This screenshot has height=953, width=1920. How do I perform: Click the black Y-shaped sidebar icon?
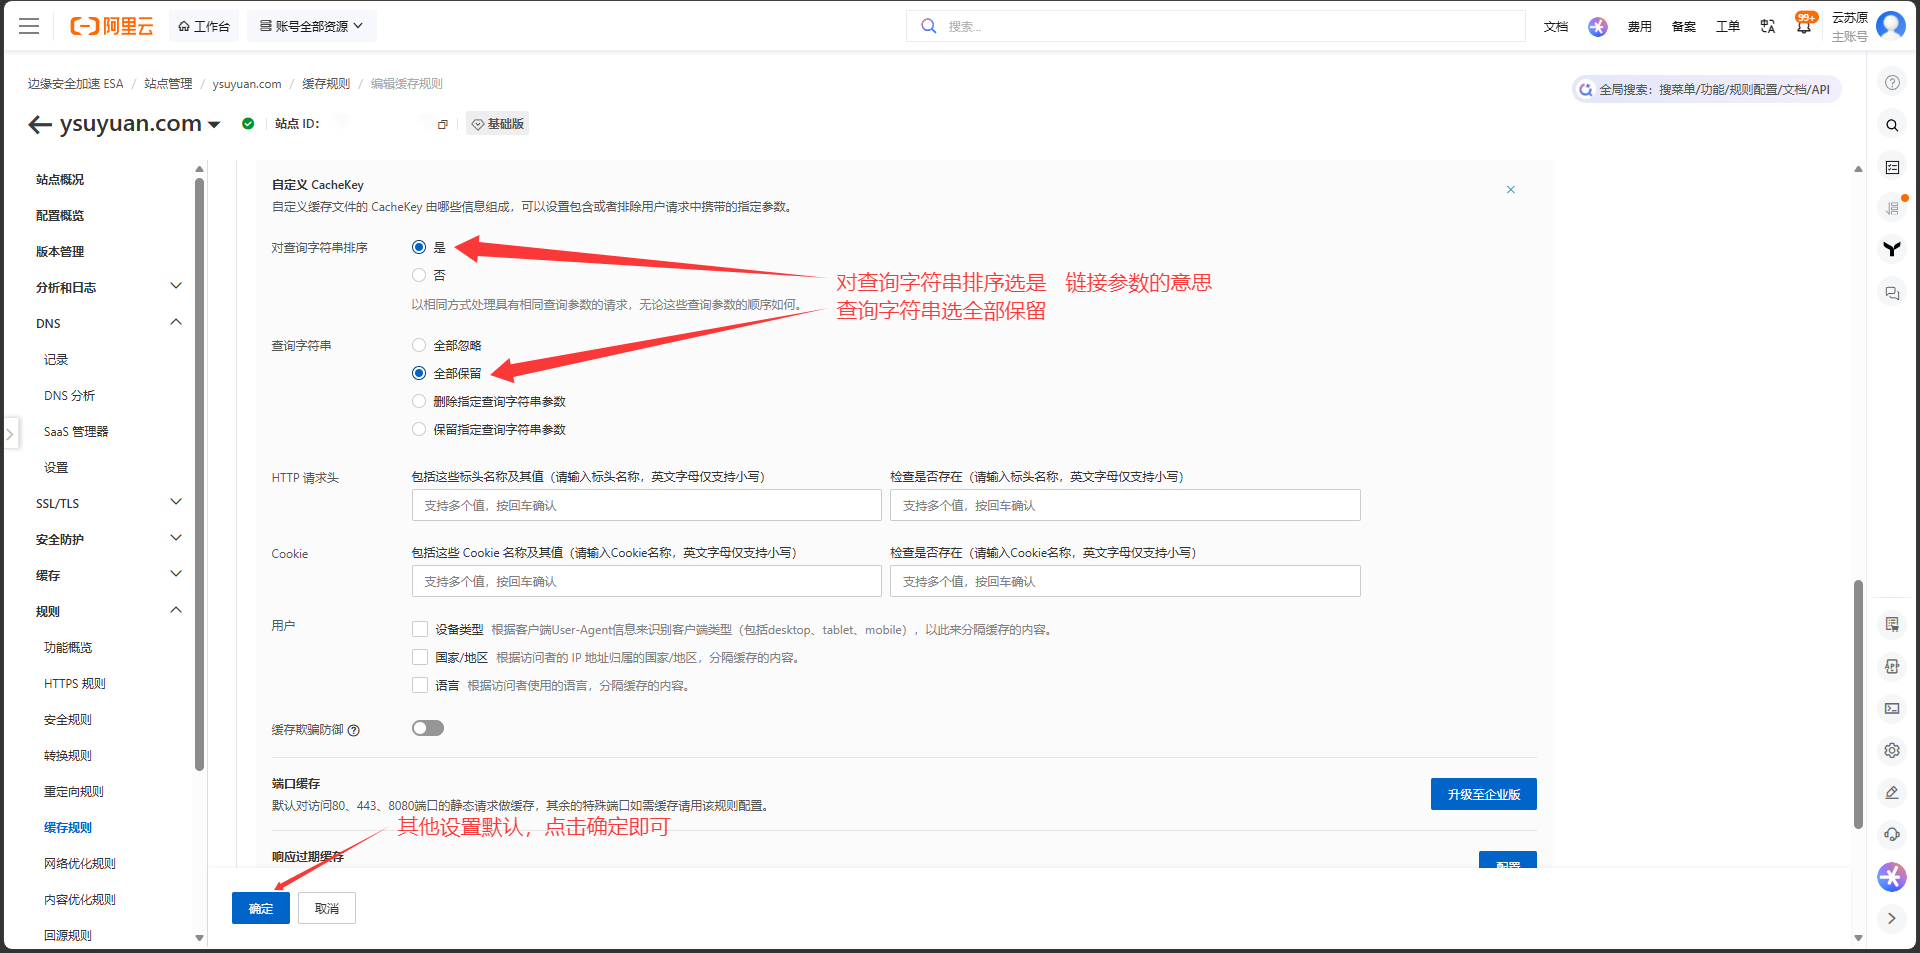pyautogui.click(x=1892, y=249)
